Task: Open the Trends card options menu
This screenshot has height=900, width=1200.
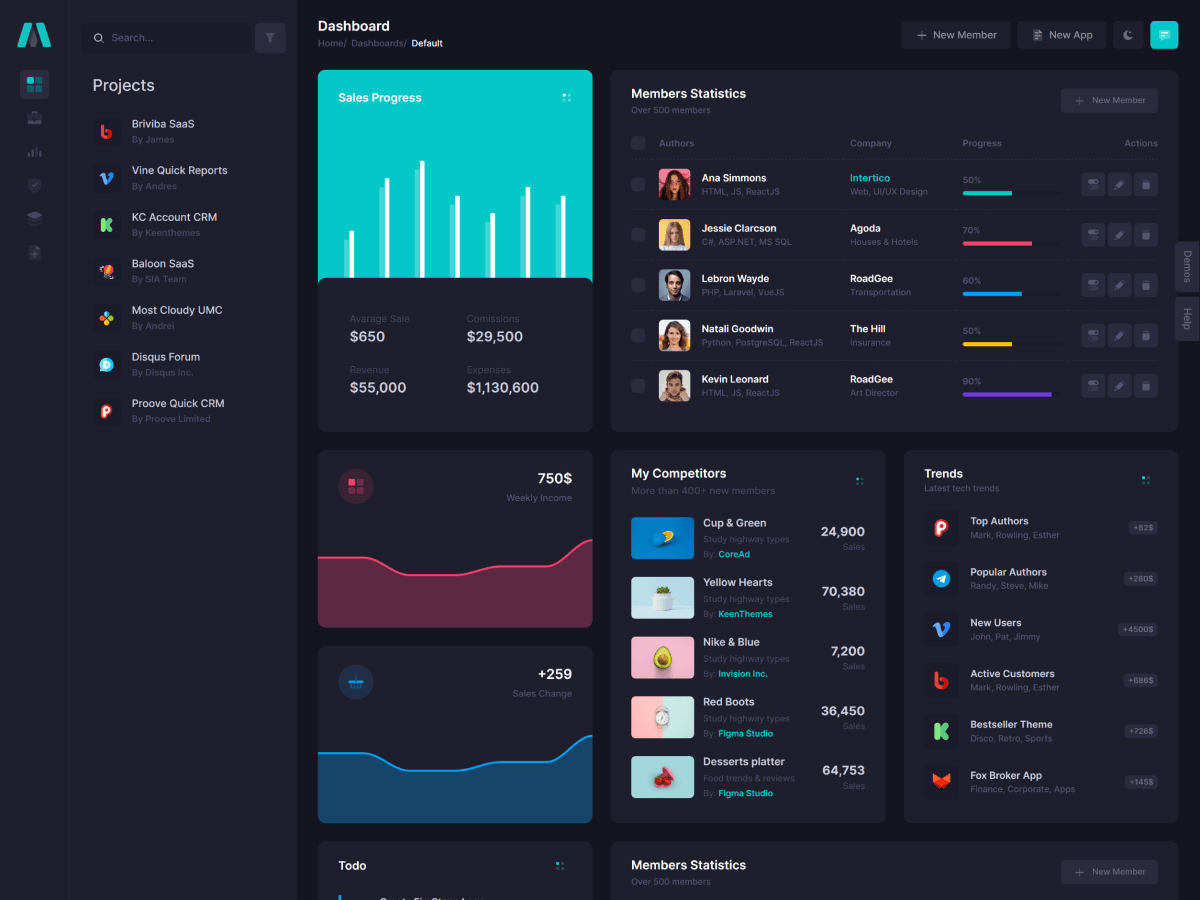Action: [x=1146, y=480]
